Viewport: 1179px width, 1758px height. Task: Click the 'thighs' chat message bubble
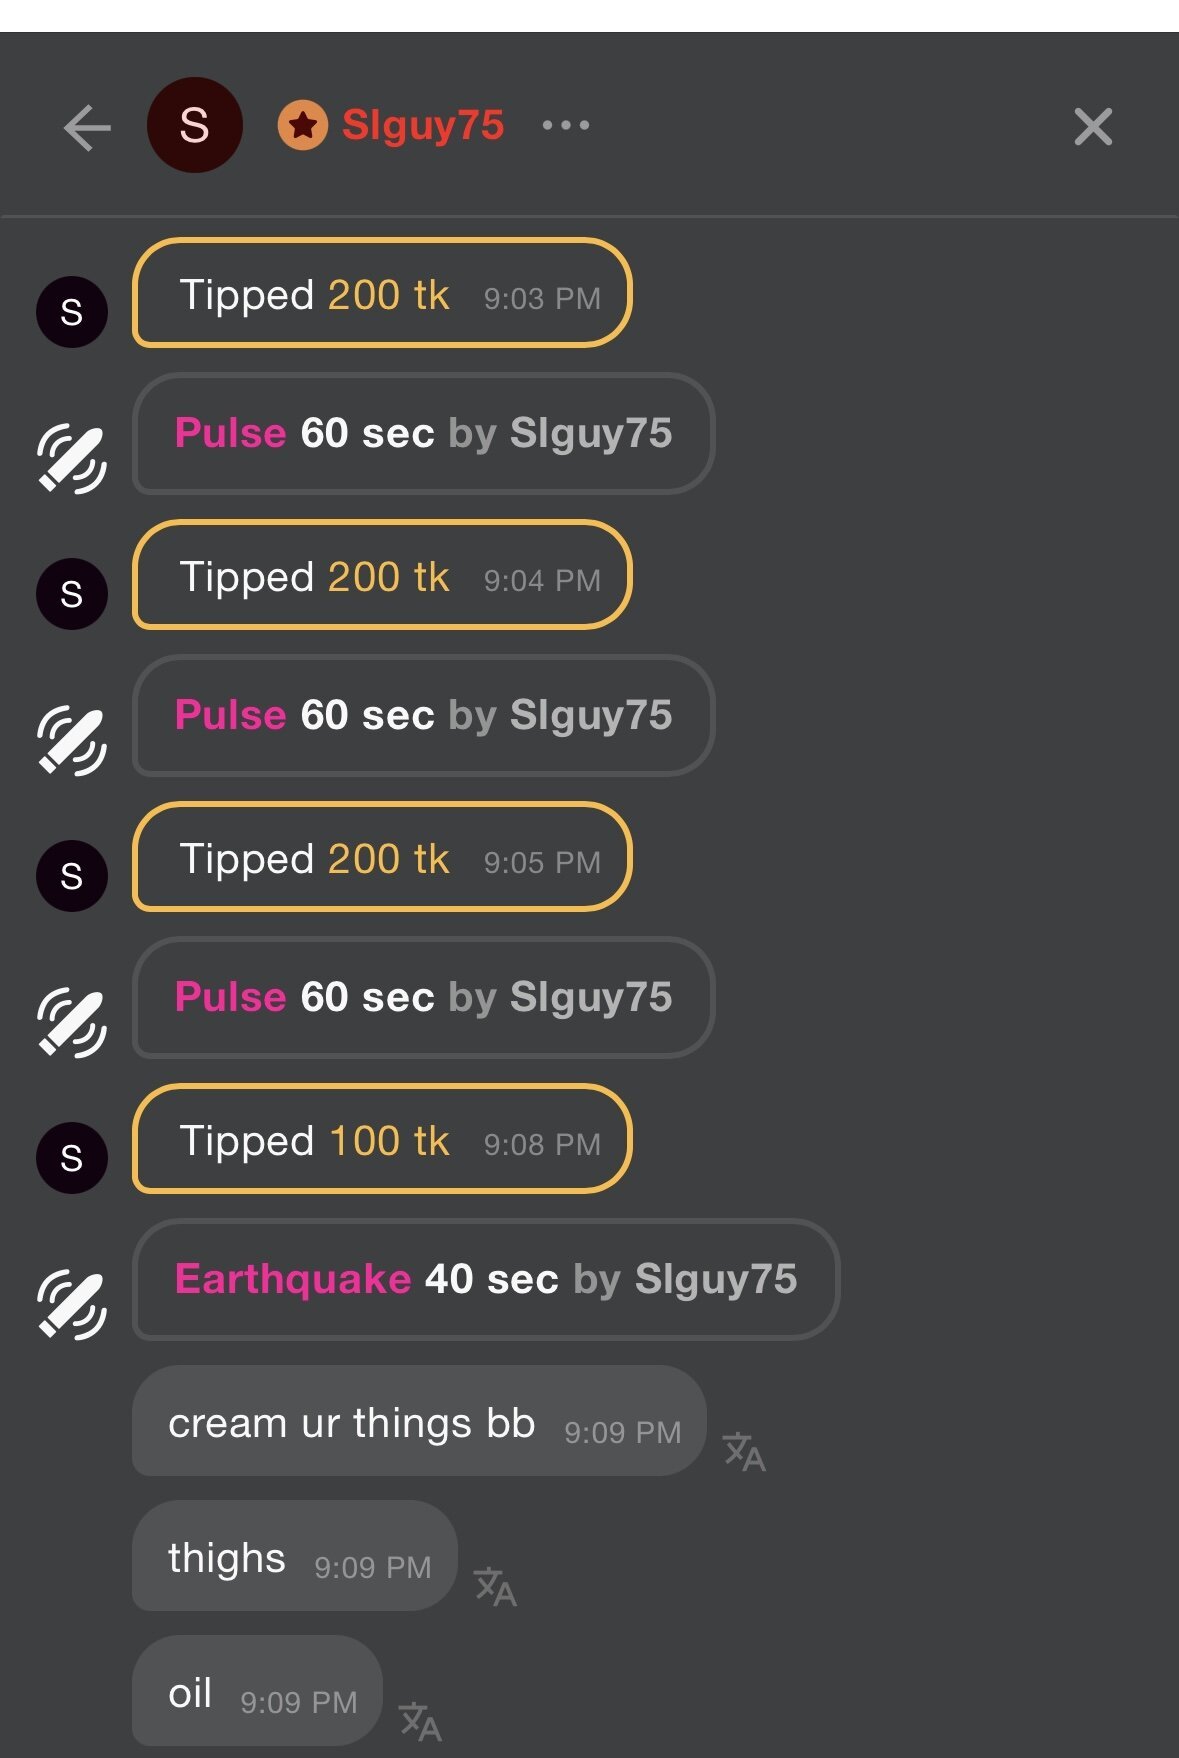click(294, 1556)
